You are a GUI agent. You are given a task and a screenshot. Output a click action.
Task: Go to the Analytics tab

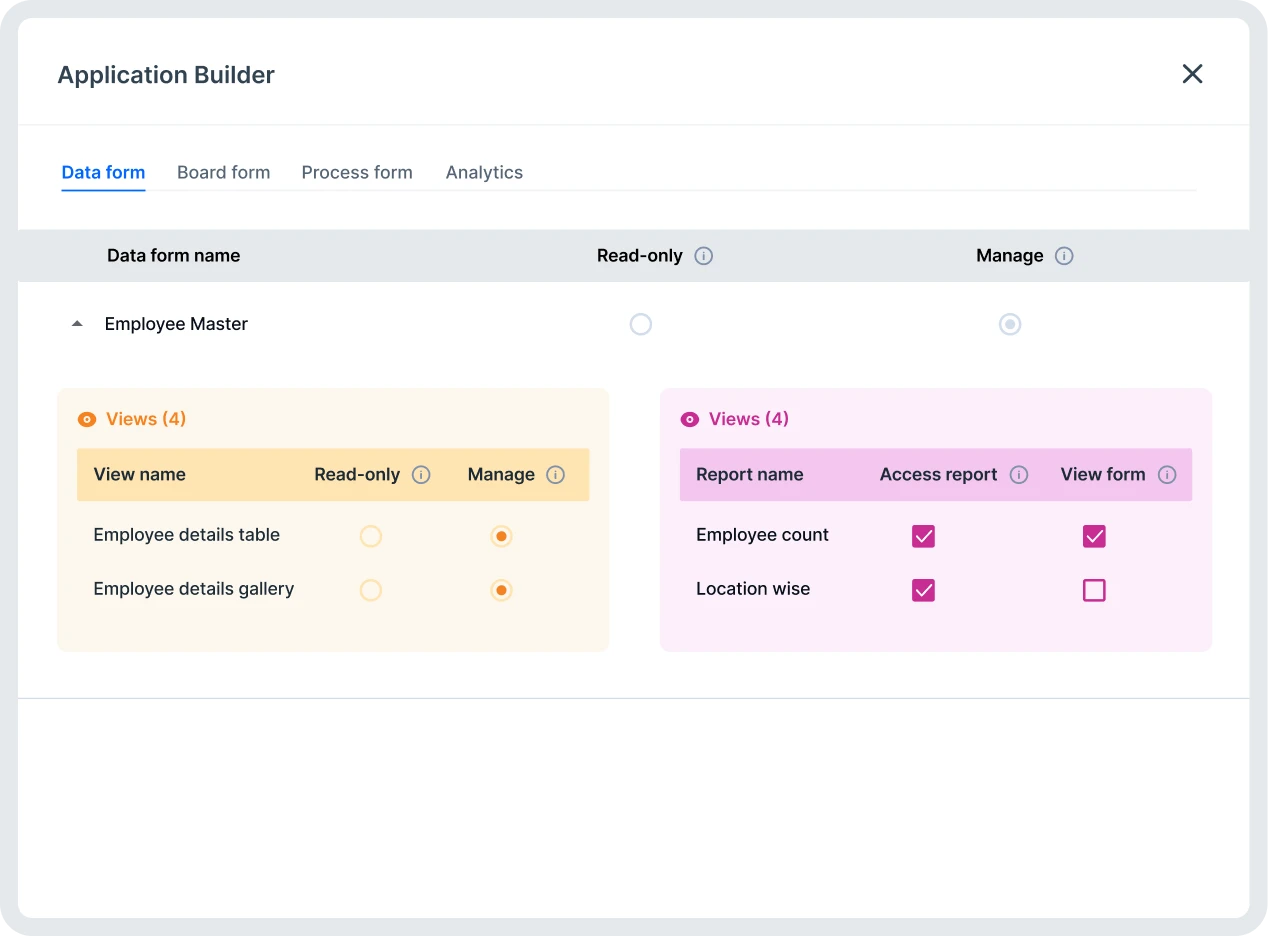click(x=484, y=173)
